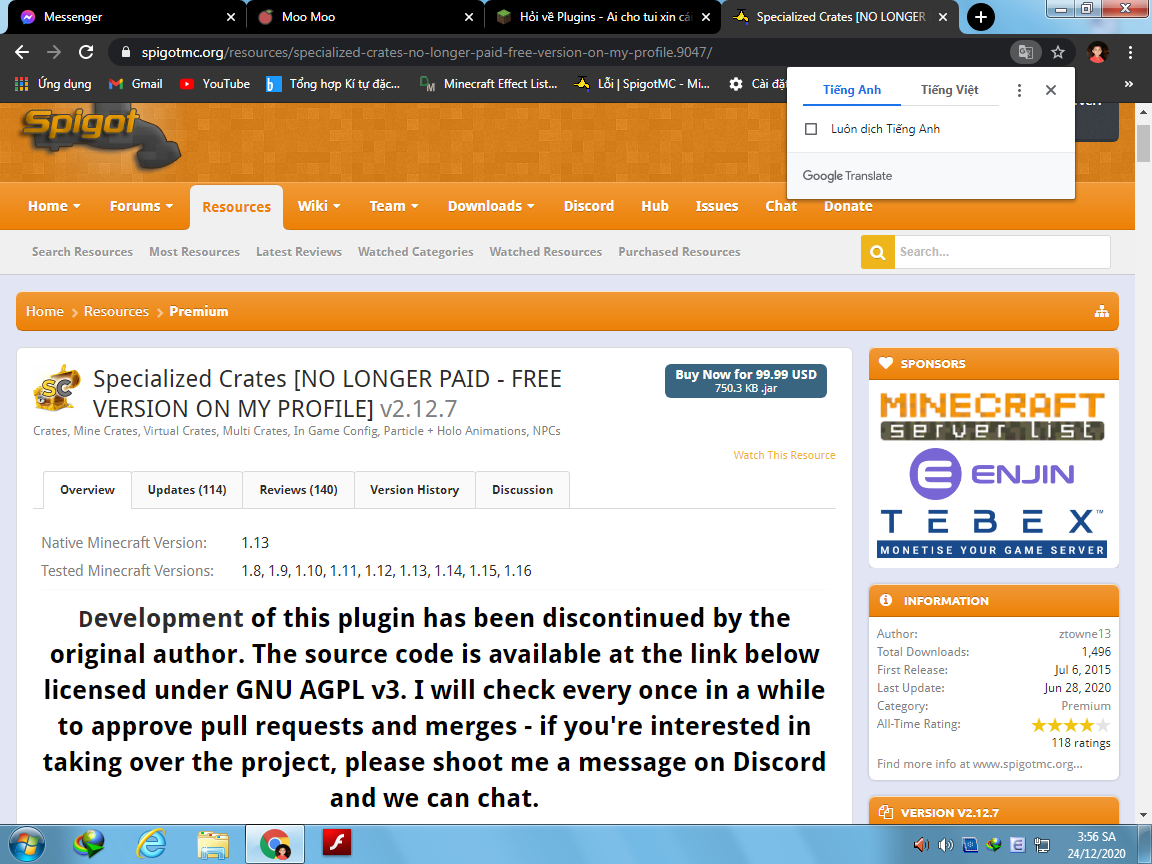The height and width of the screenshot is (864, 1152).
Task: Click the Spigot logo
Action: point(99,140)
